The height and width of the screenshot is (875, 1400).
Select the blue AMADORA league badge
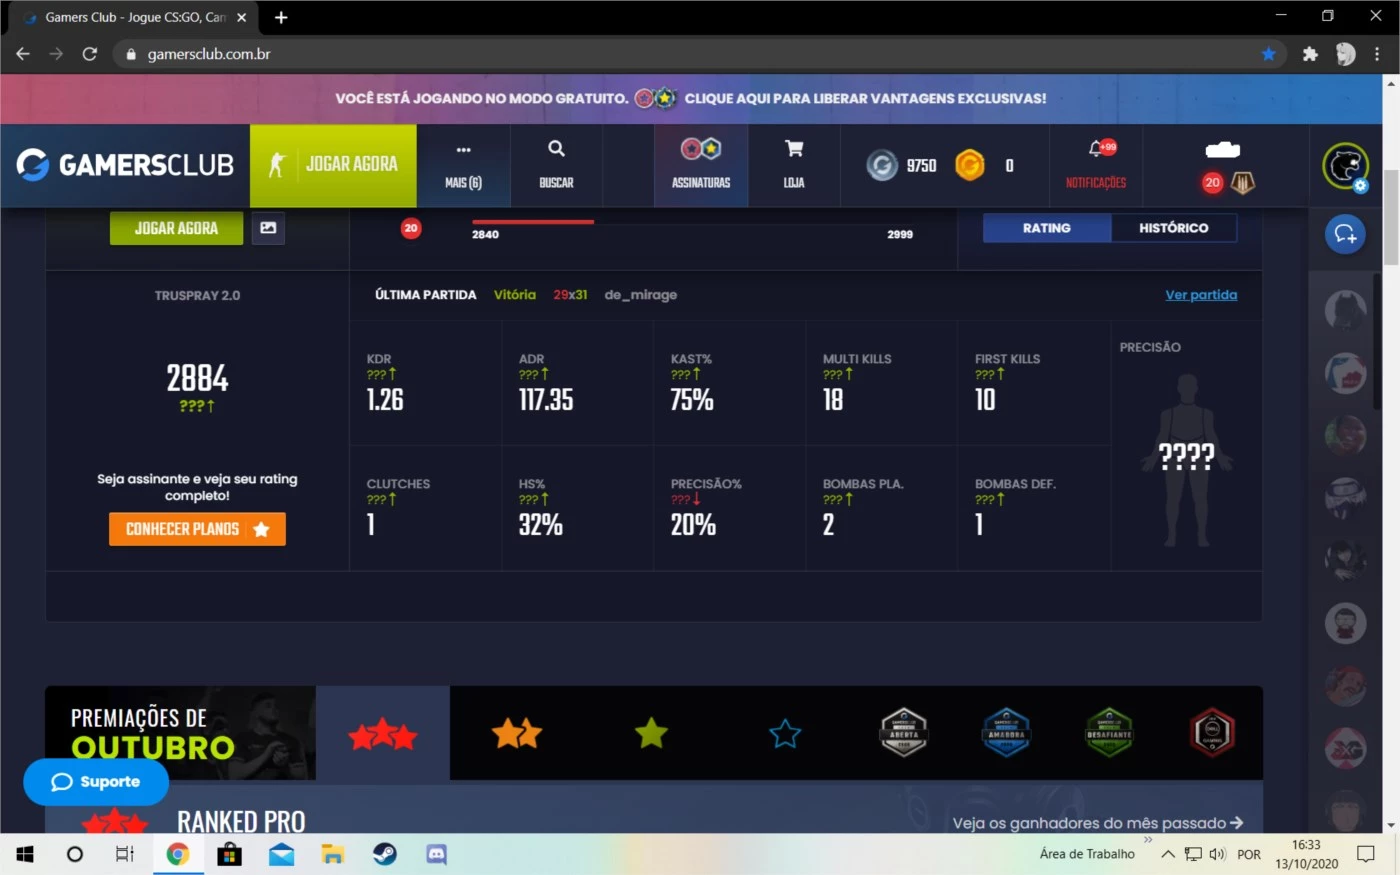point(1007,733)
